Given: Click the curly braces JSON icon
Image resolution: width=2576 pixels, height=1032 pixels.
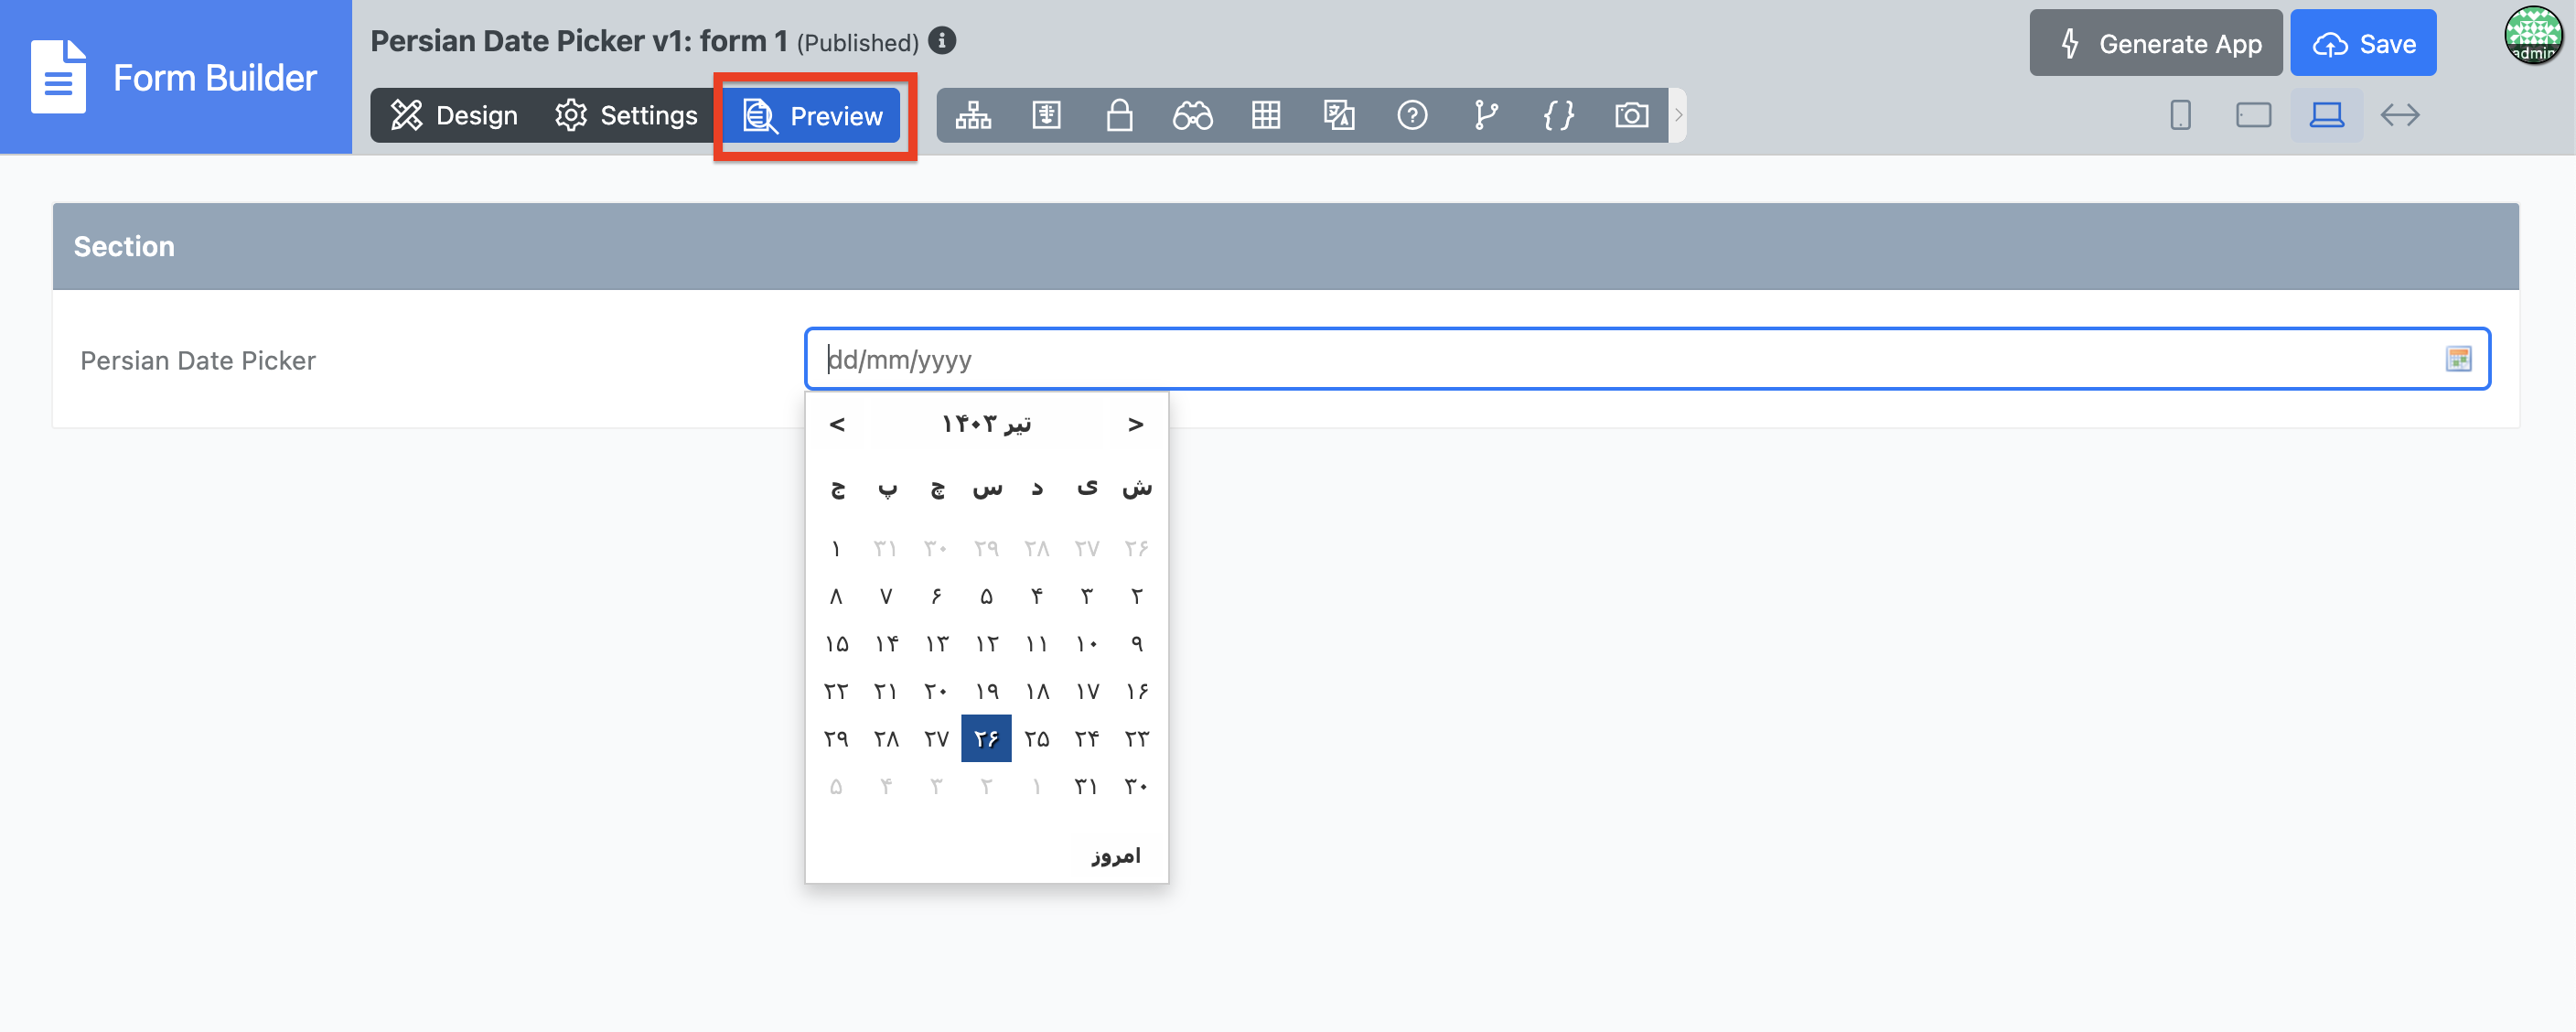Looking at the screenshot, I should click(1558, 116).
